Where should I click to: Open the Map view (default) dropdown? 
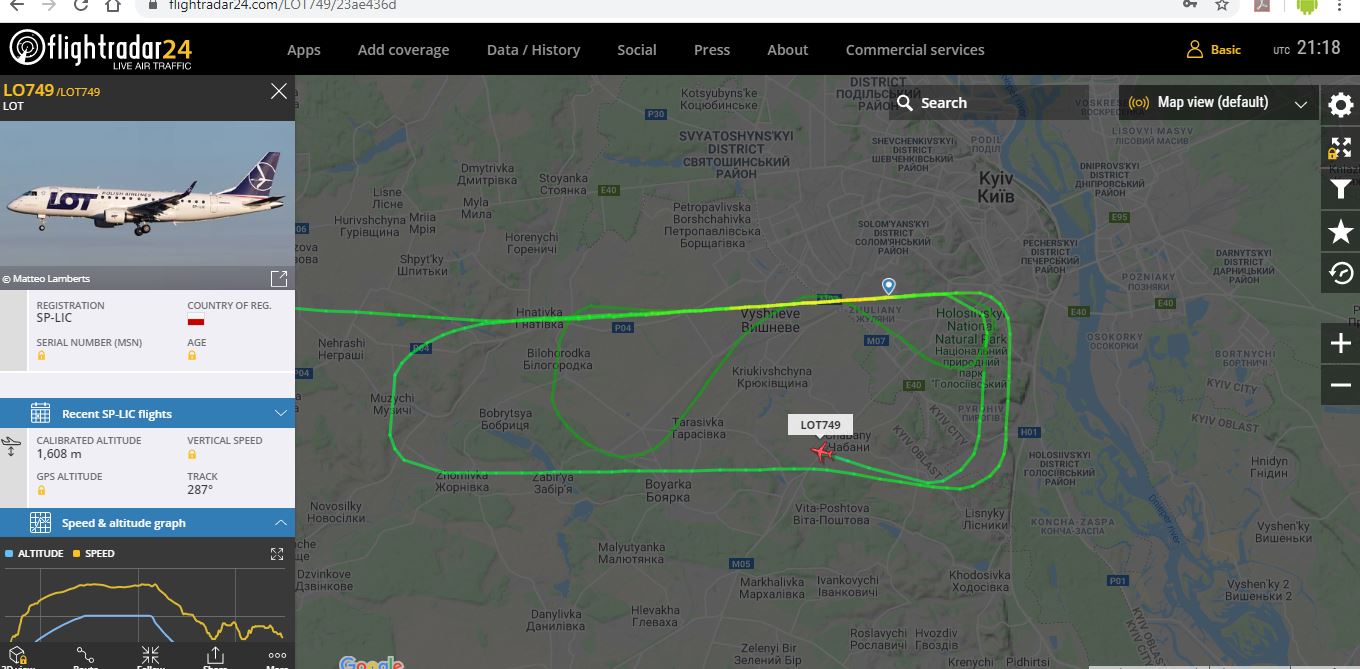(1219, 102)
